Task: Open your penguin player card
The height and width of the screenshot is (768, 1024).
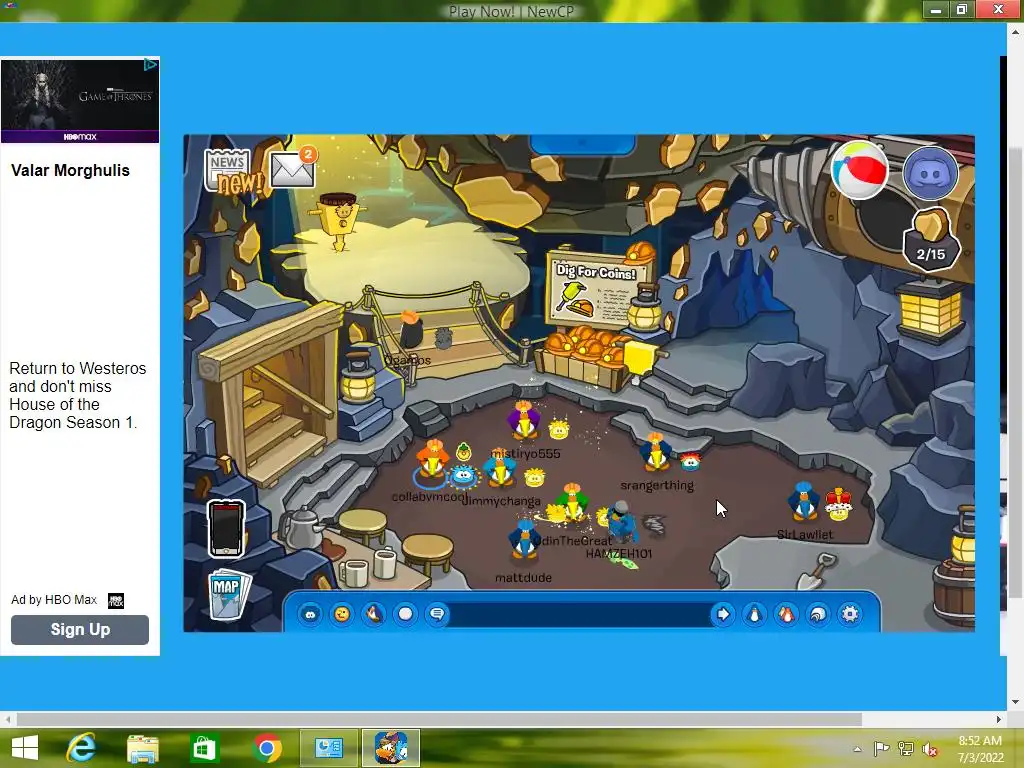Action: point(755,614)
